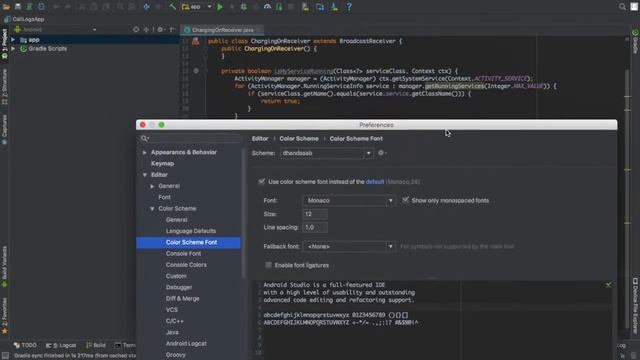Select Android Logcat under Color Scheme
Screen dimensions: 640x360
click(x=186, y=344)
